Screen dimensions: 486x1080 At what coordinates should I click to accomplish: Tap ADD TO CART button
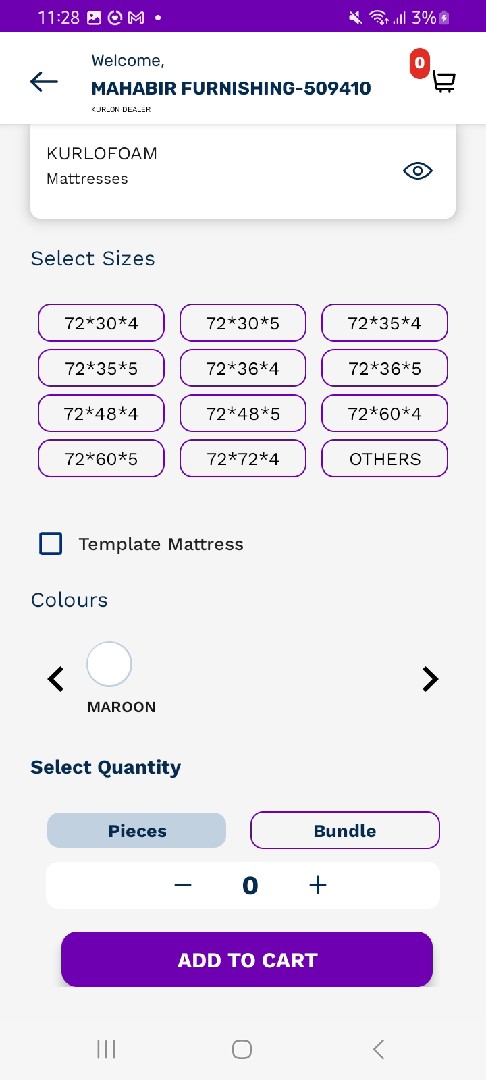(x=246, y=959)
